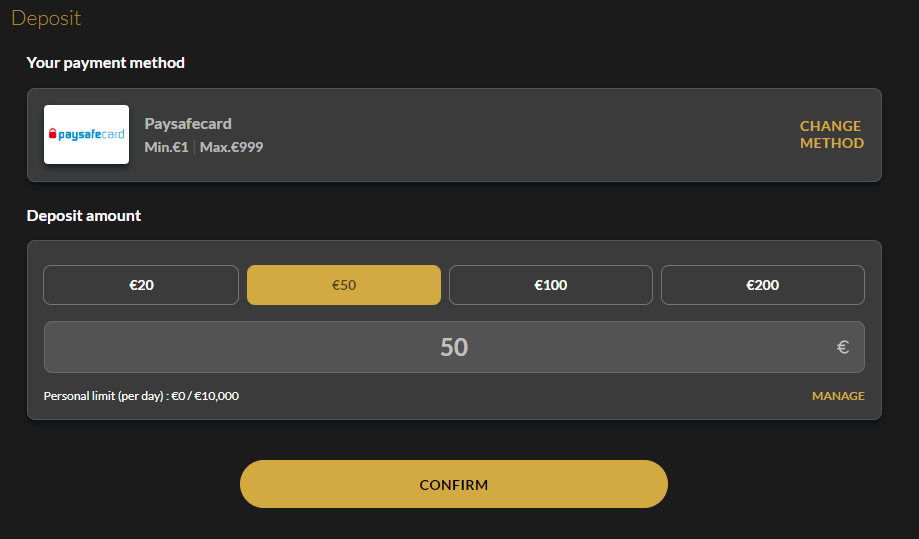
Task: Pick the €200 preset amount
Action: tap(763, 285)
